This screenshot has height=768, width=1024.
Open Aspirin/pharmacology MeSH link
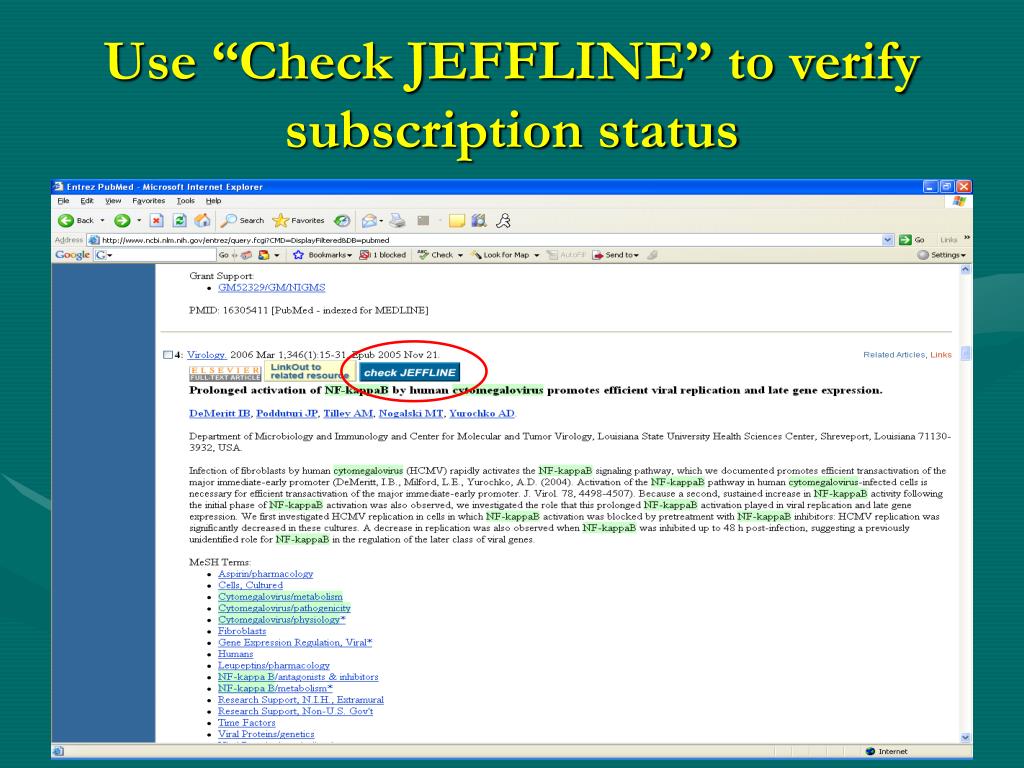[x=266, y=574]
